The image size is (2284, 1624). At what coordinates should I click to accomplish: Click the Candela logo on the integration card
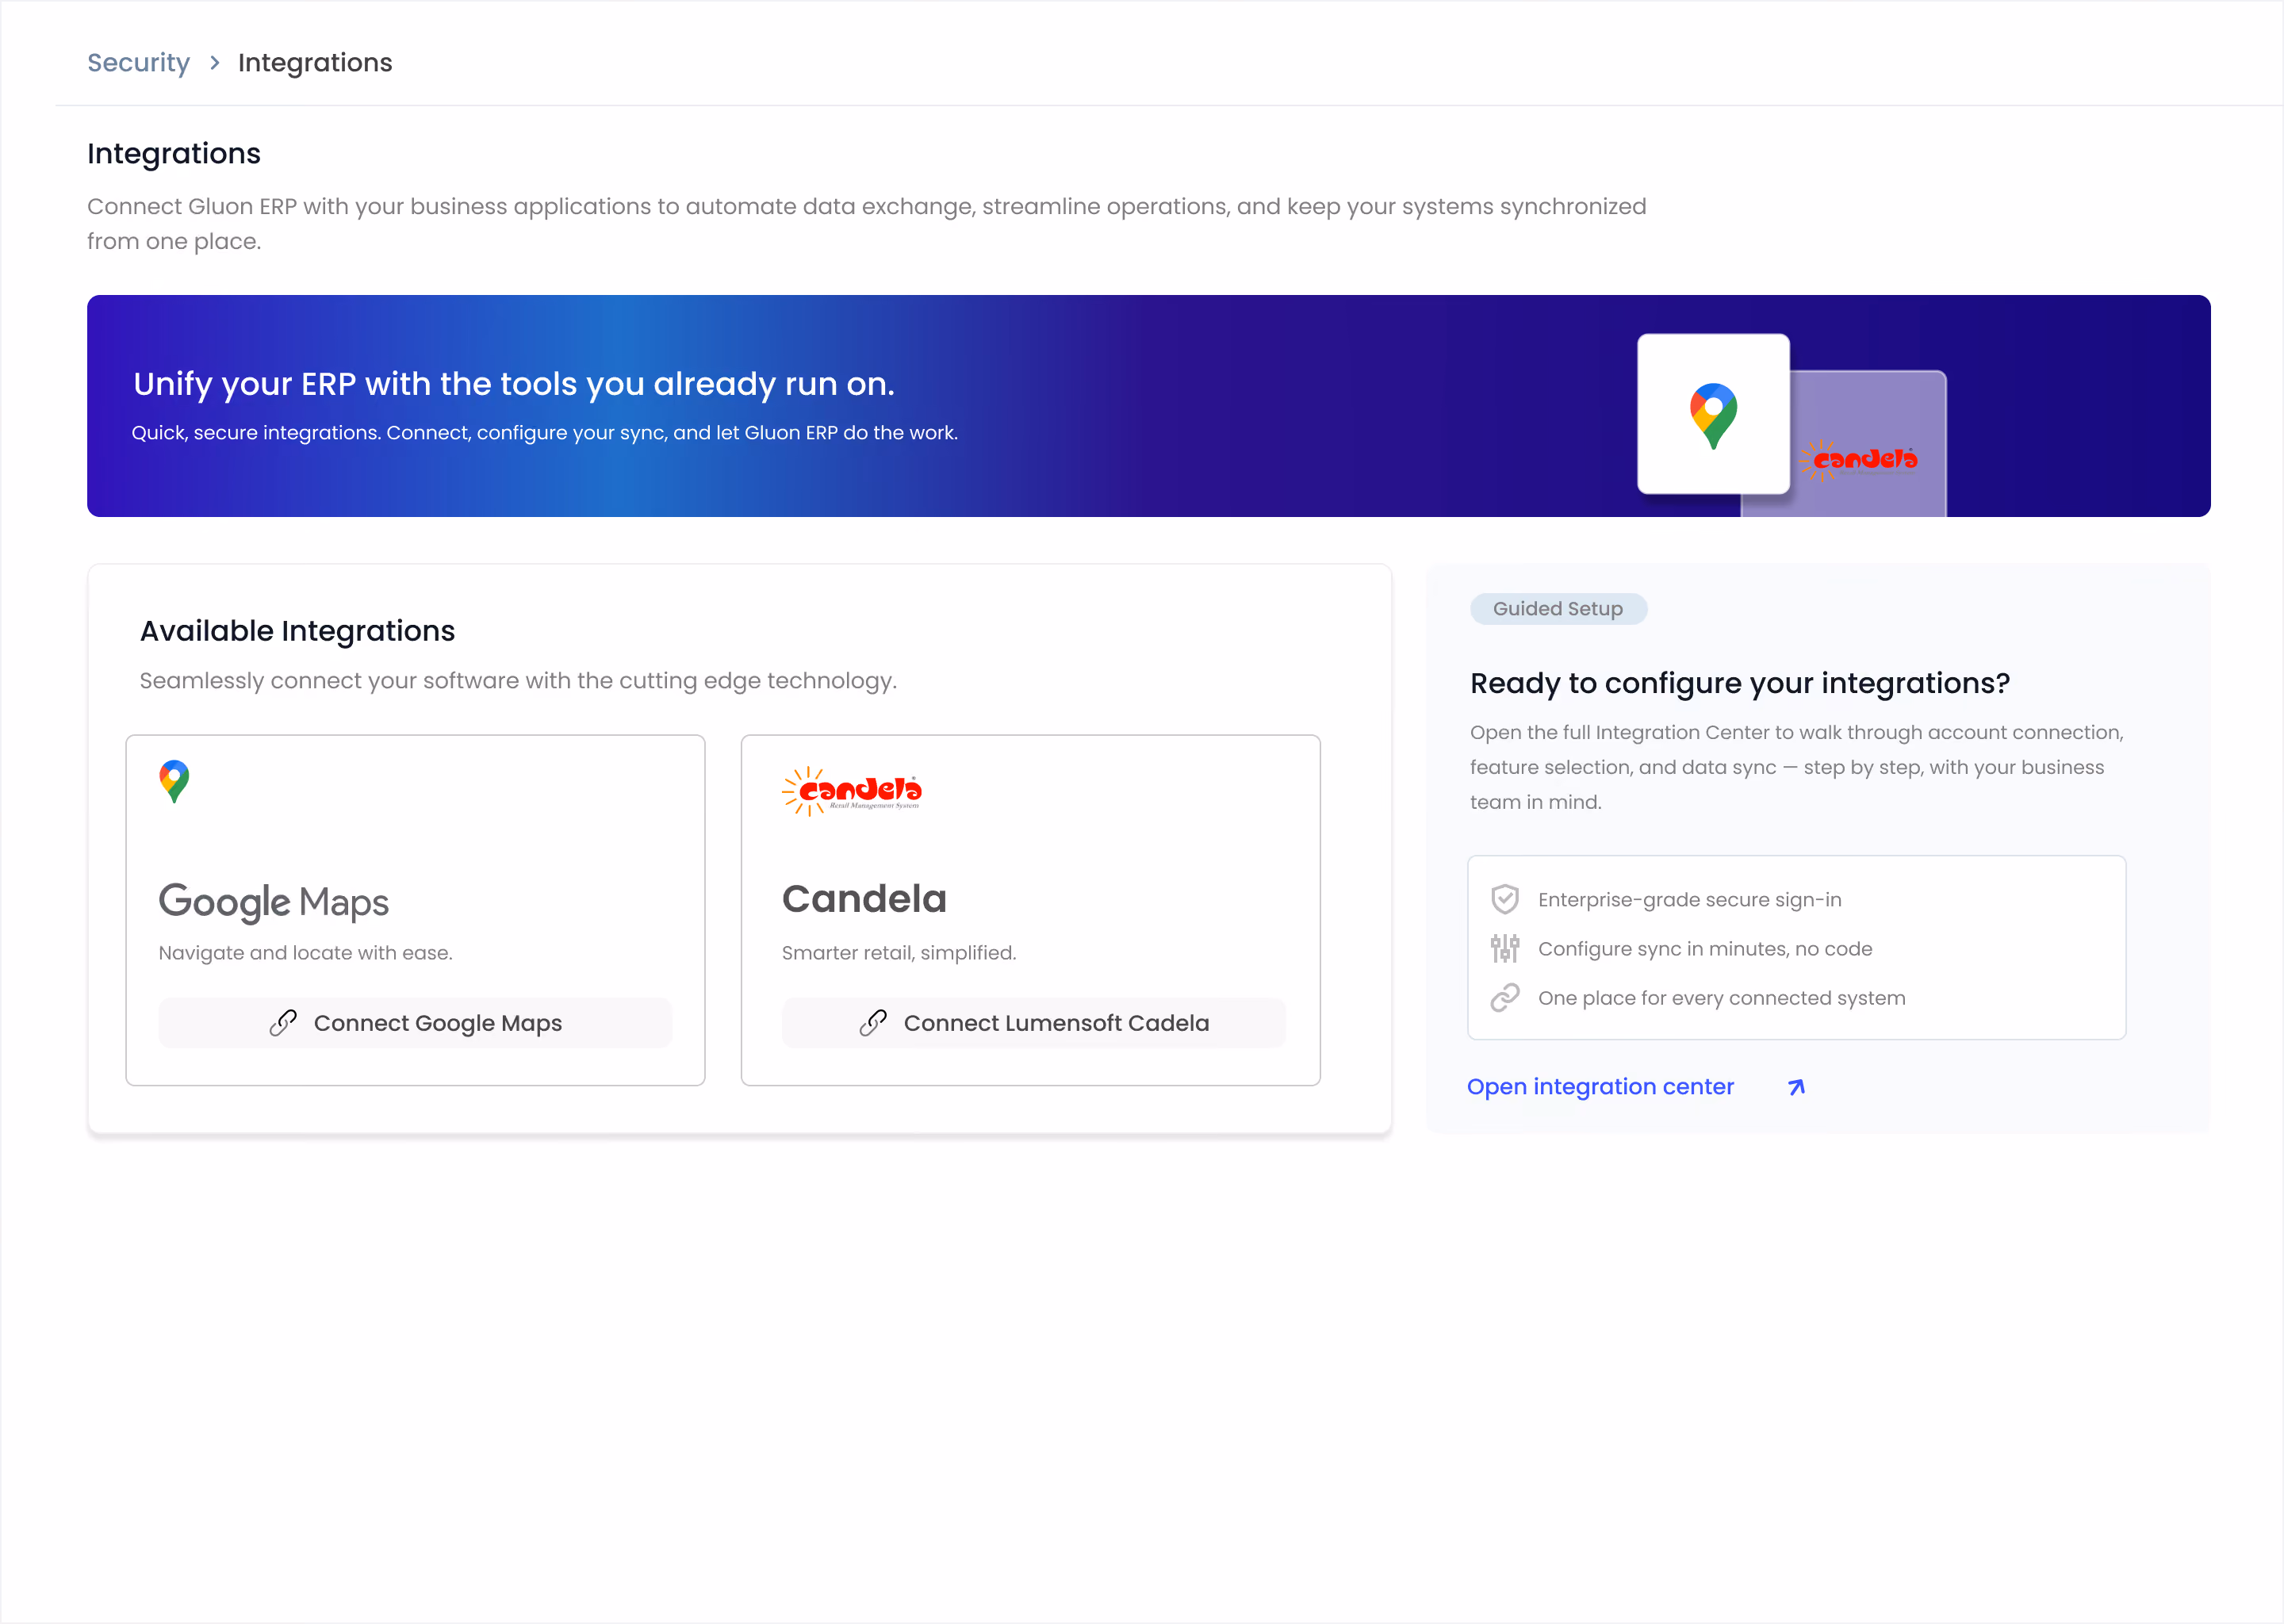(x=851, y=791)
